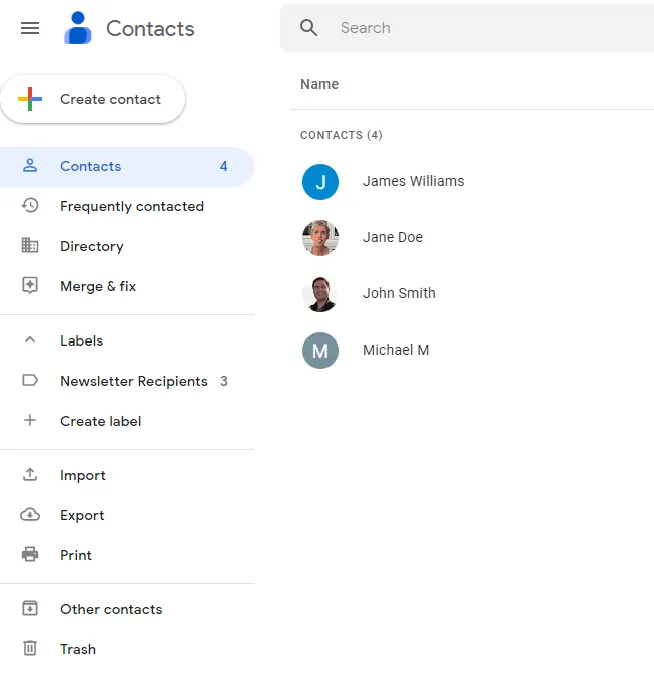The width and height of the screenshot is (654, 682).
Task: Click the colorful plus icon
Action: (30, 99)
